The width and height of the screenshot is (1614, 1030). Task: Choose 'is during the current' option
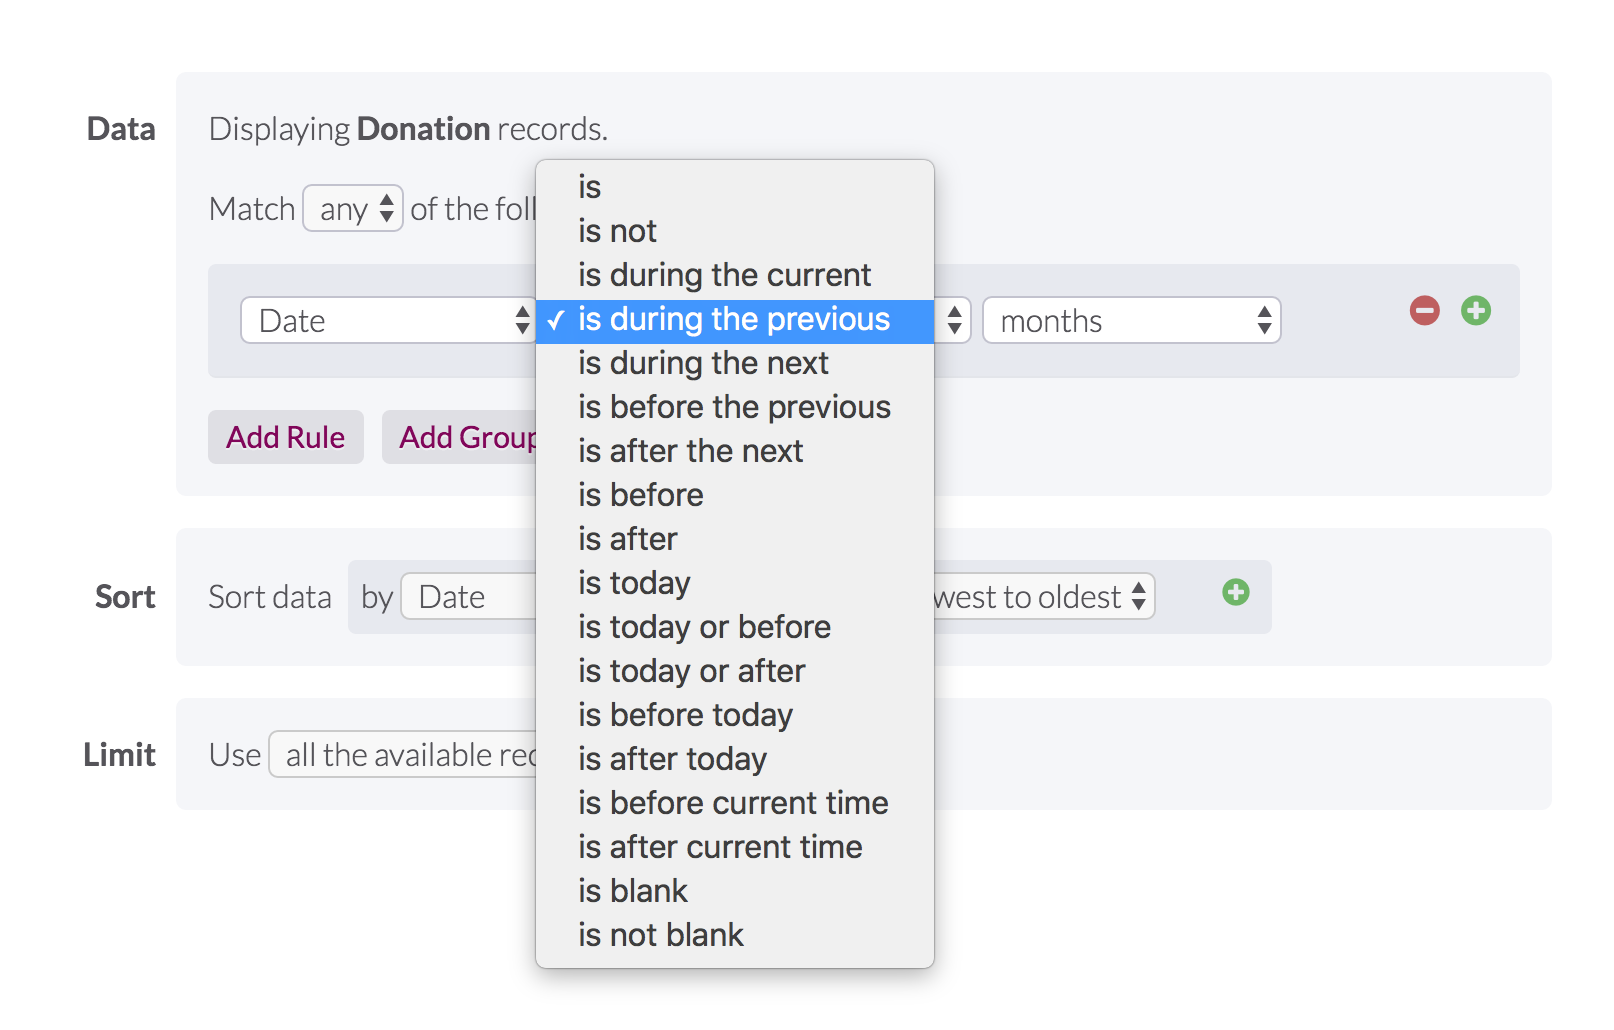coord(724,276)
